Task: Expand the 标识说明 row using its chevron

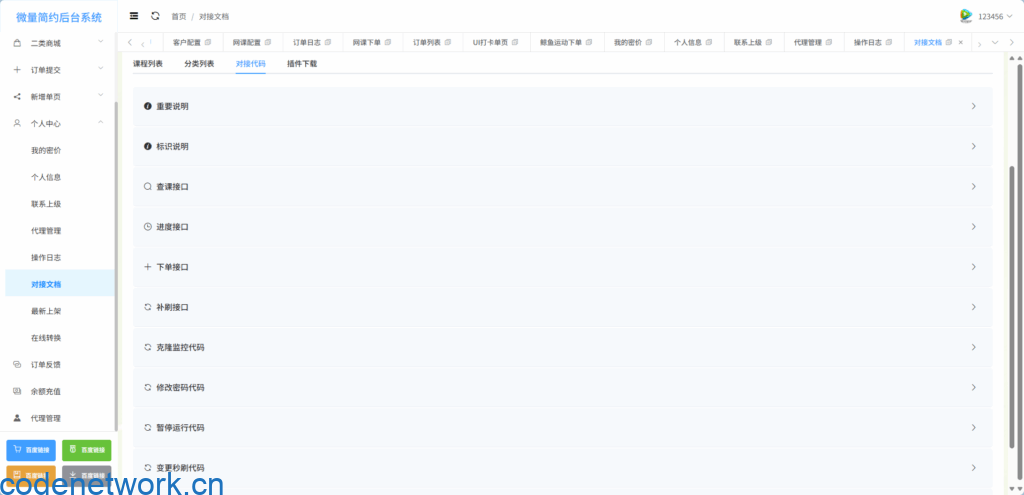Action: point(974,147)
